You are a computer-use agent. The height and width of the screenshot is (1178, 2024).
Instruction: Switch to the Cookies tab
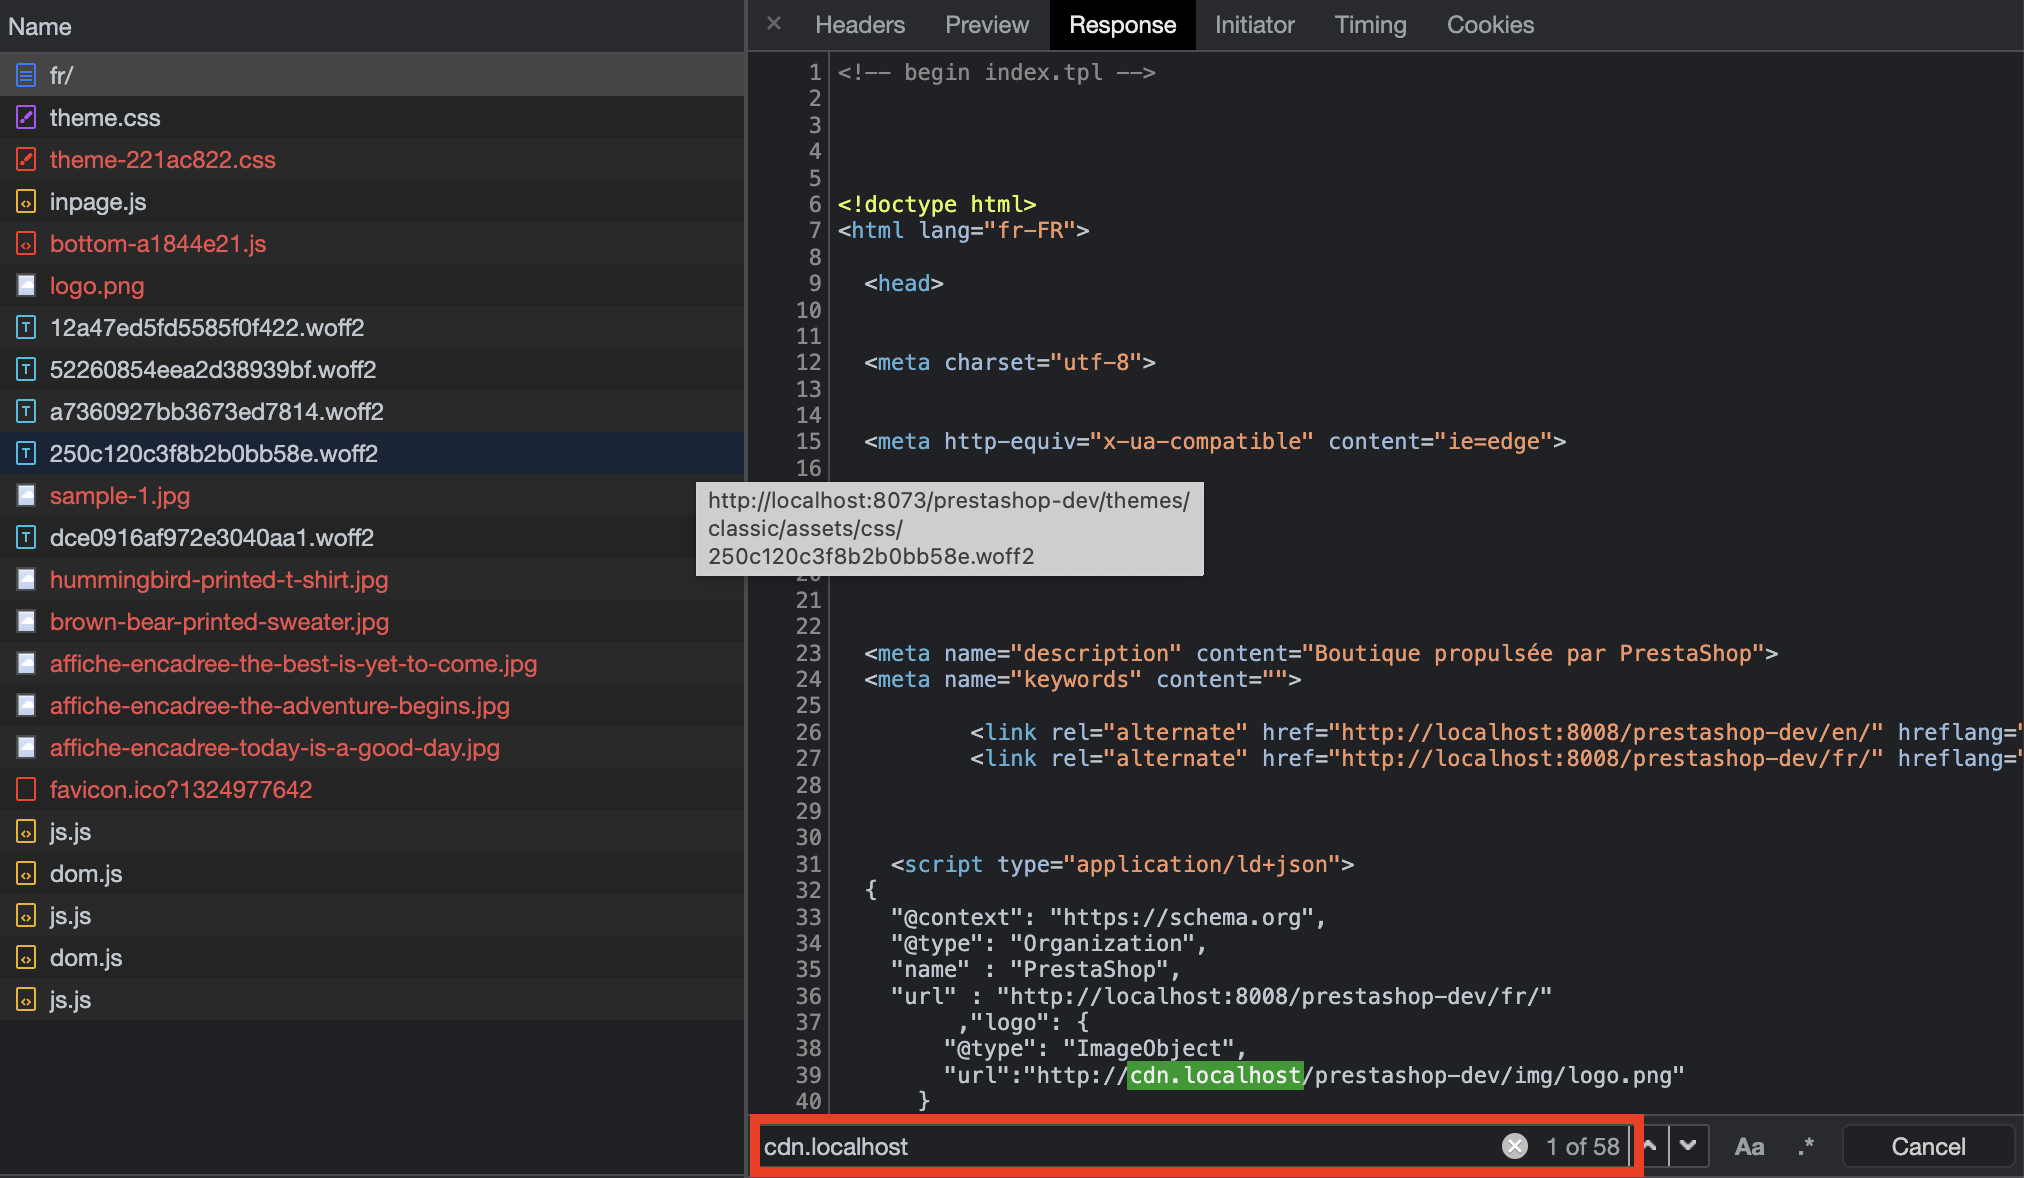pos(1489,24)
